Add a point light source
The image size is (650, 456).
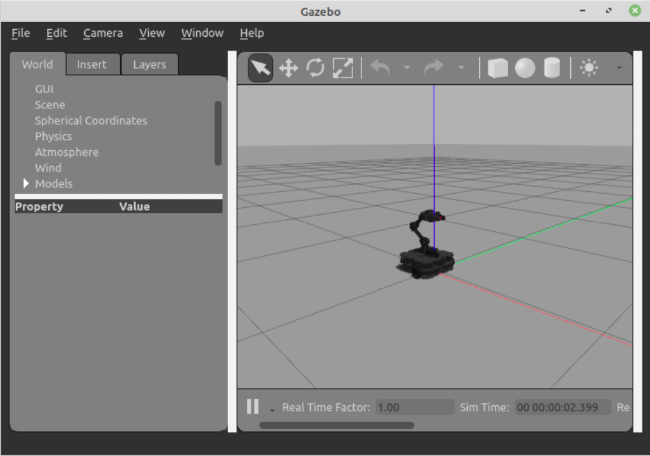coord(589,68)
